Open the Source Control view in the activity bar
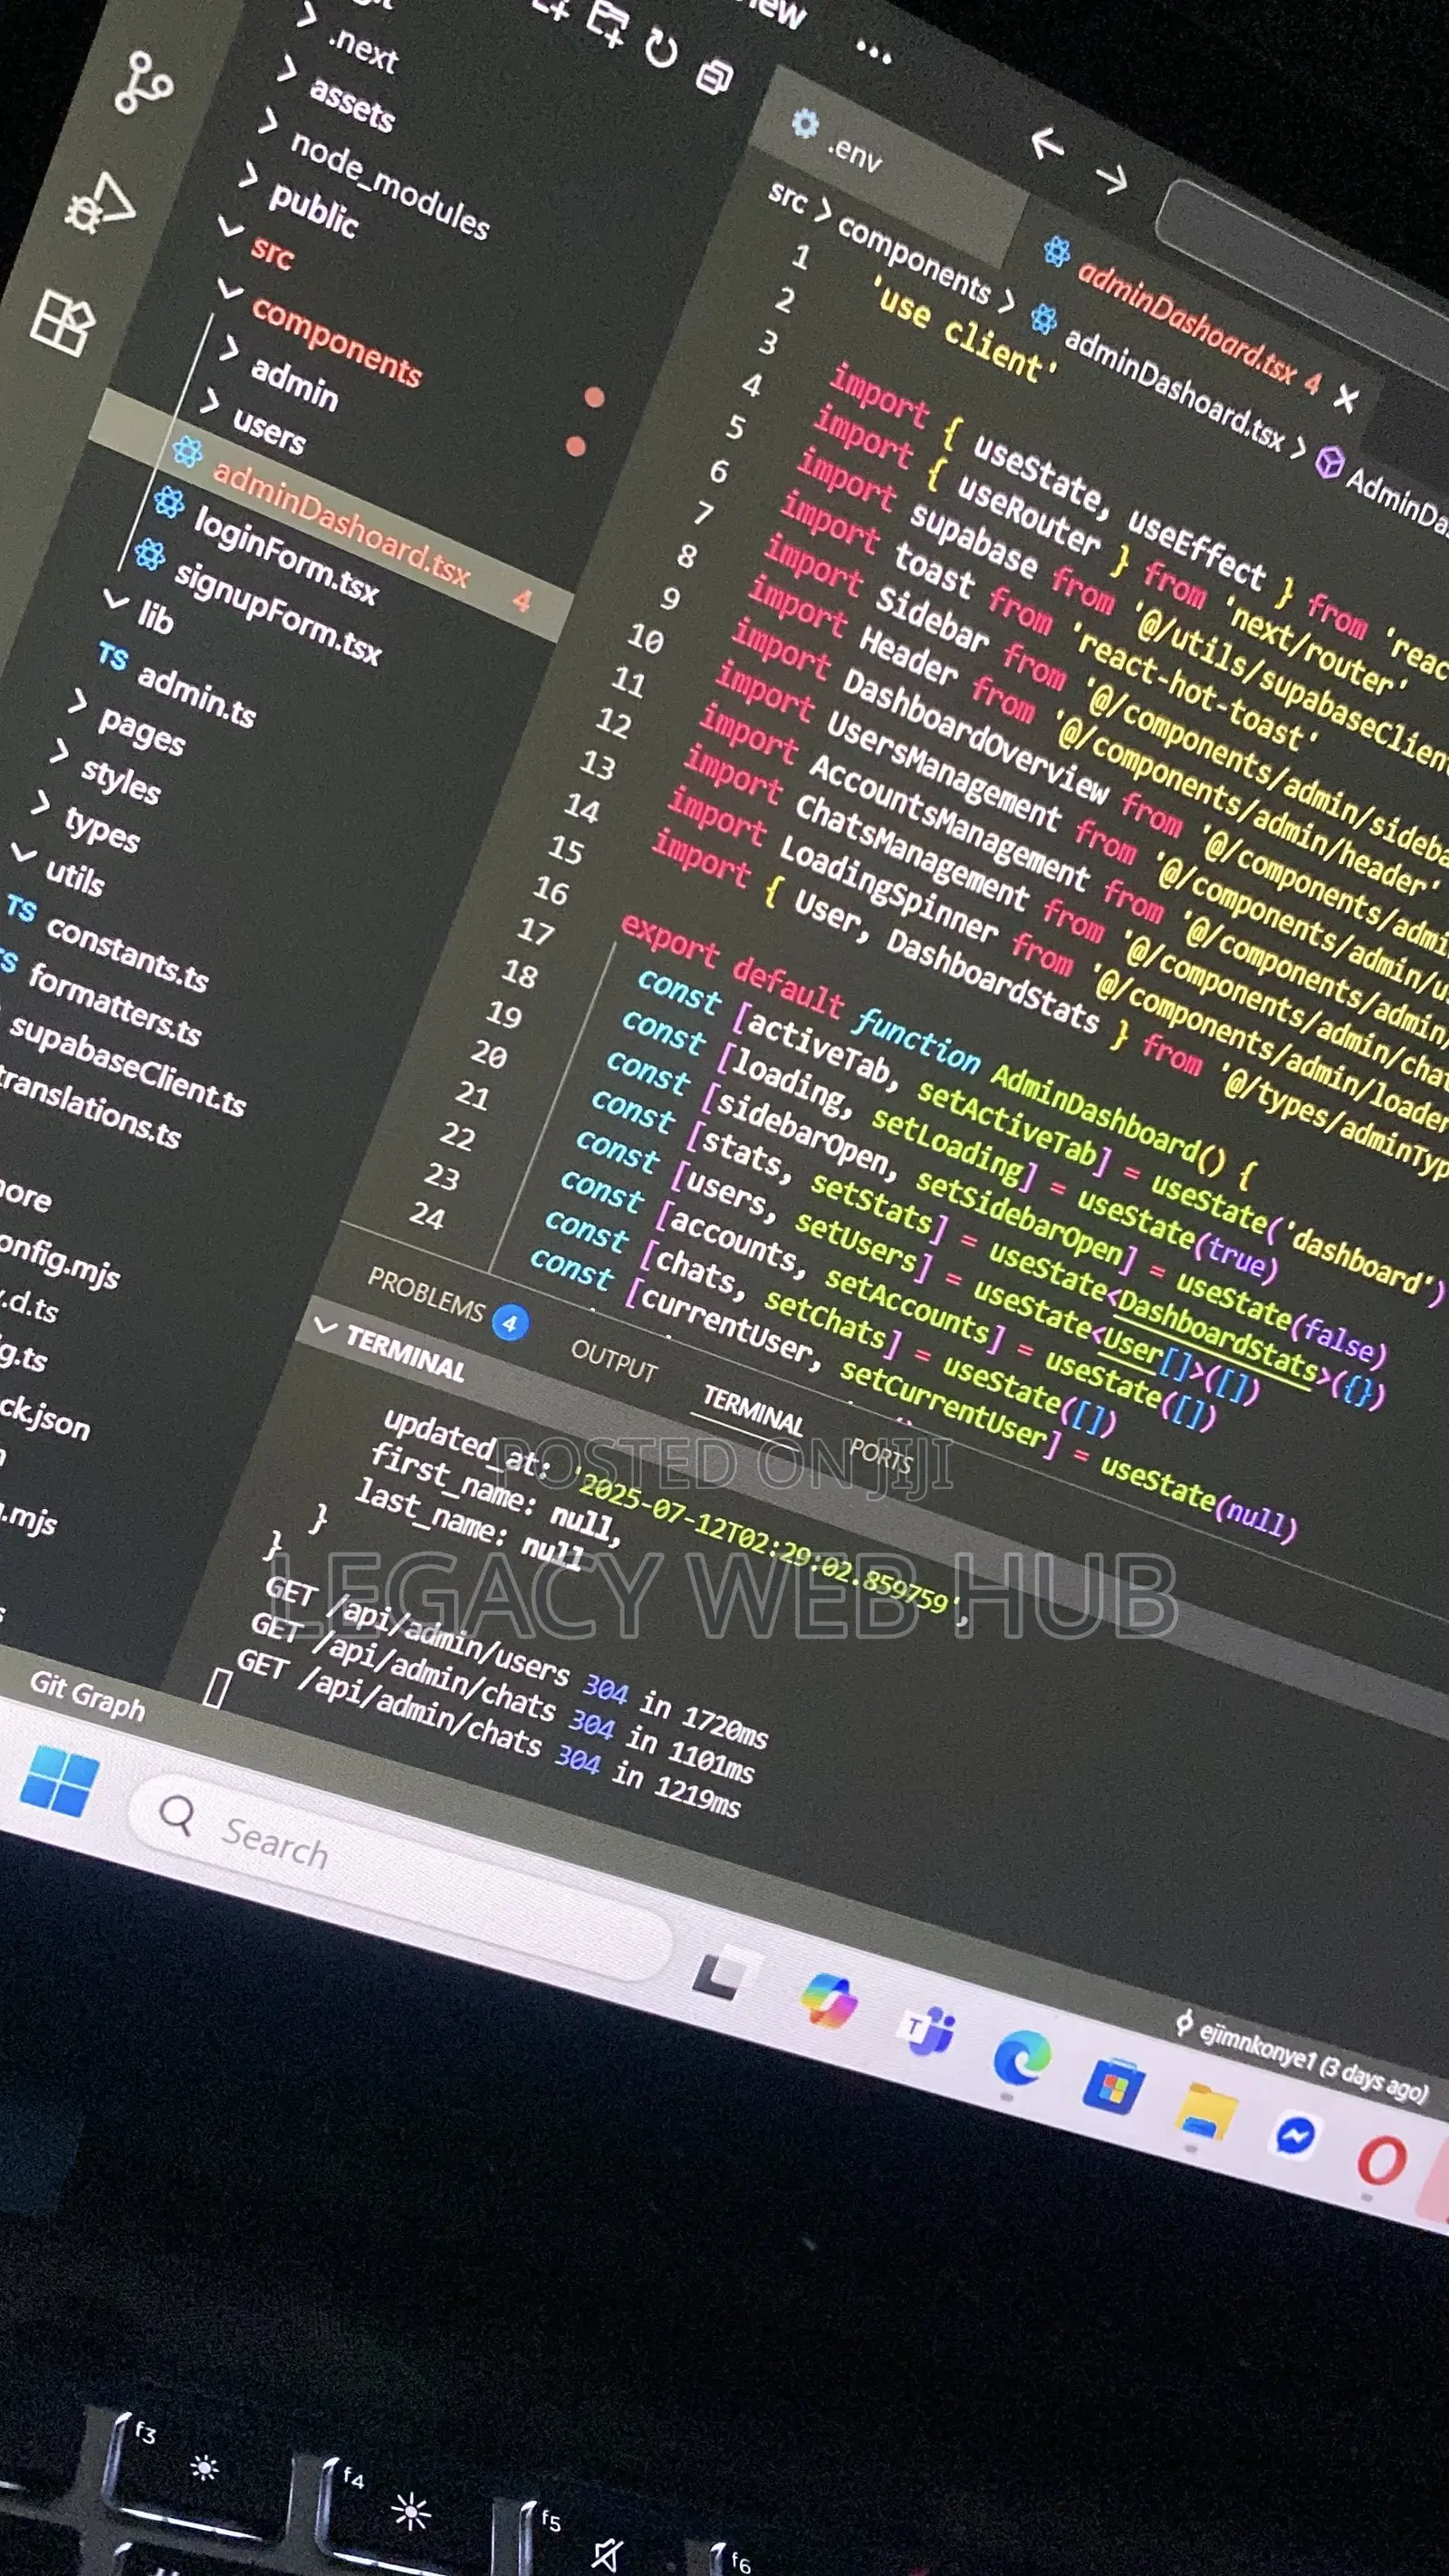 pos(143,83)
